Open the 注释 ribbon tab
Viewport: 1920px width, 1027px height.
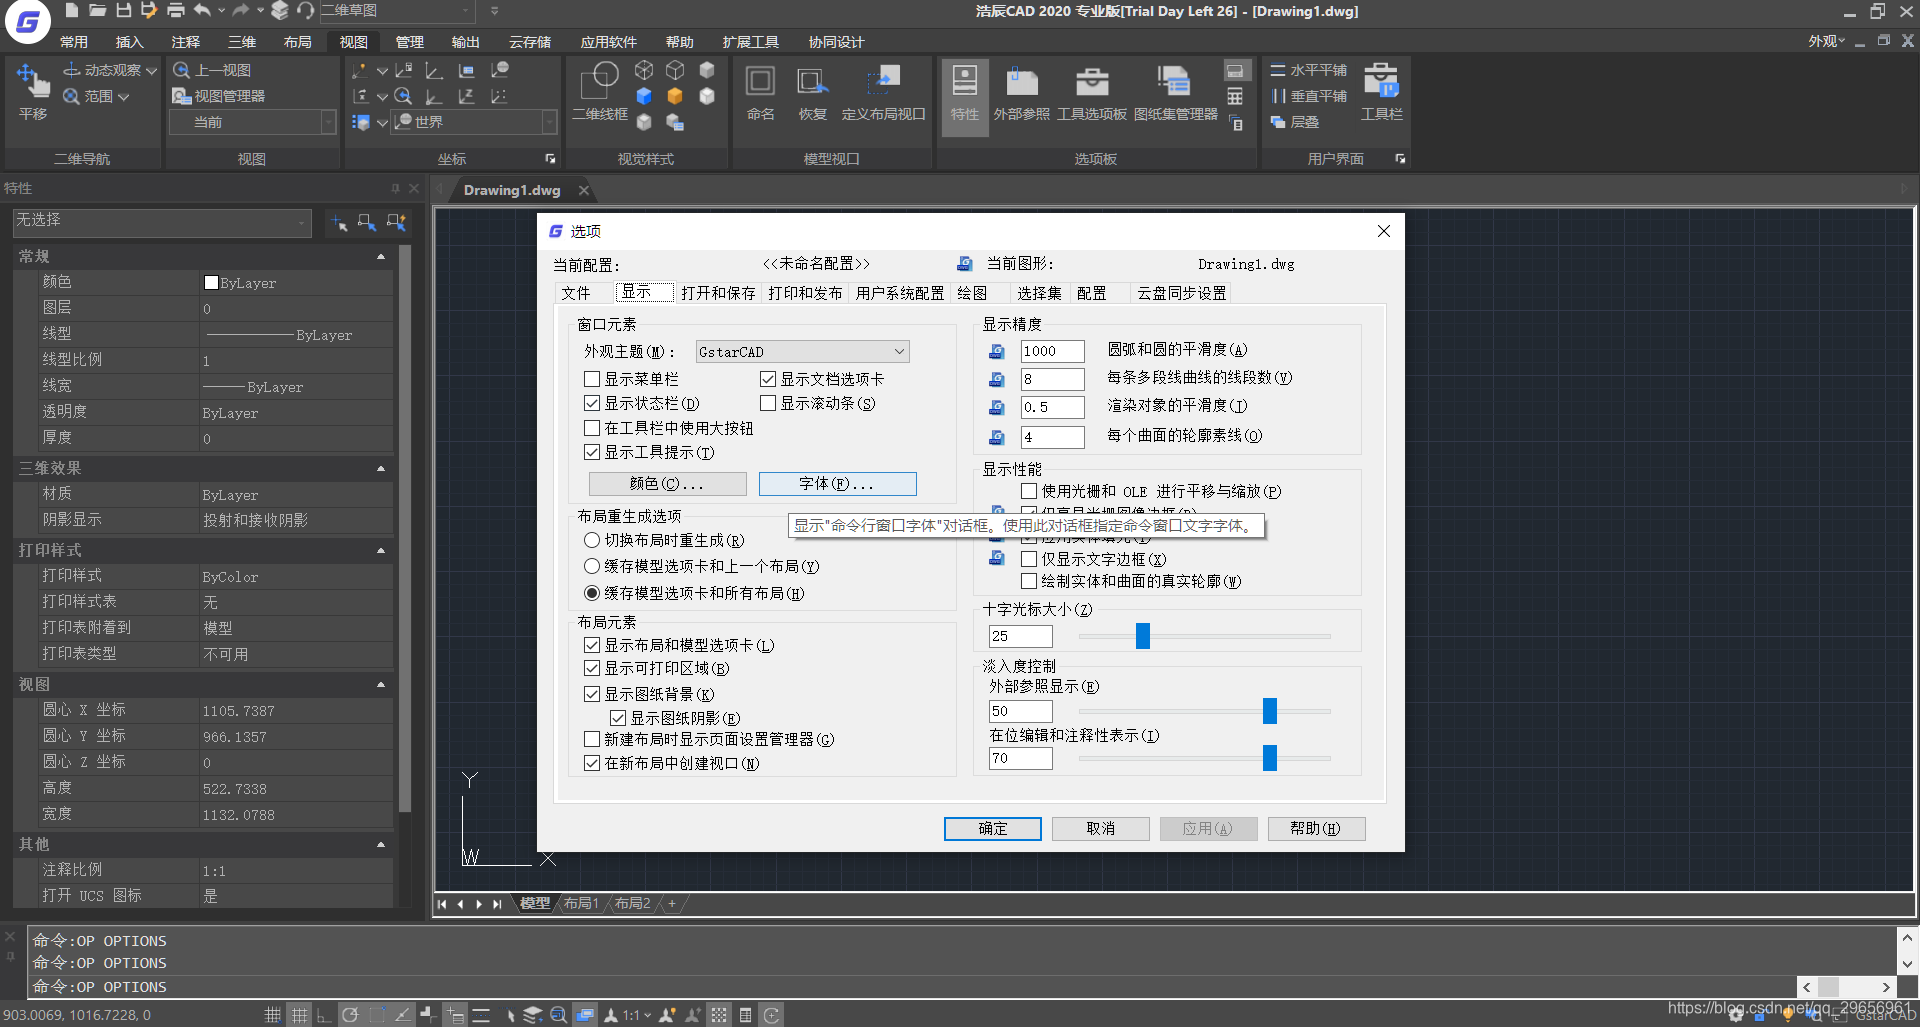[186, 42]
